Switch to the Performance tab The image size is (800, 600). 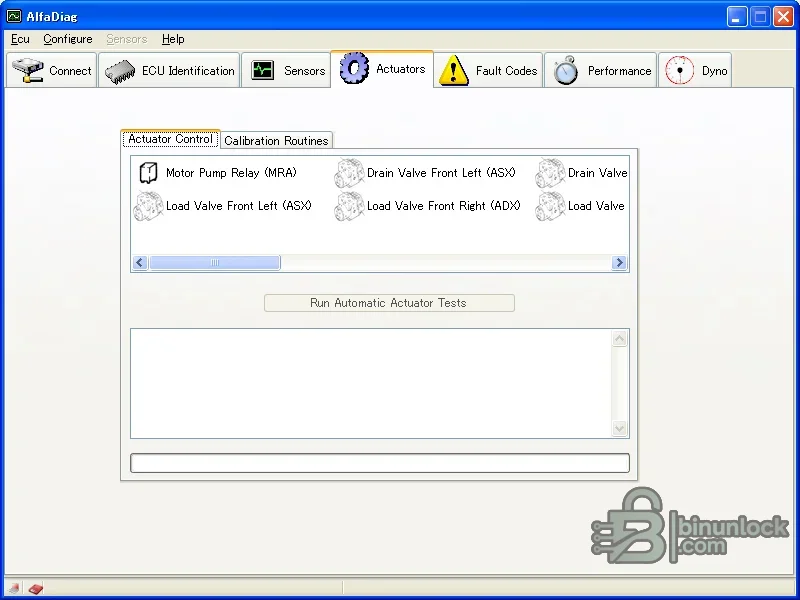coord(601,70)
